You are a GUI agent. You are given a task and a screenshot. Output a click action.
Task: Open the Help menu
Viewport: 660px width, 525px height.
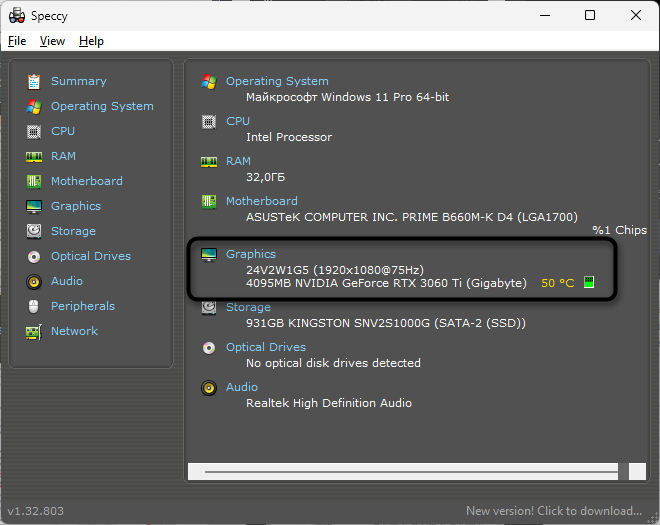click(91, 41)
